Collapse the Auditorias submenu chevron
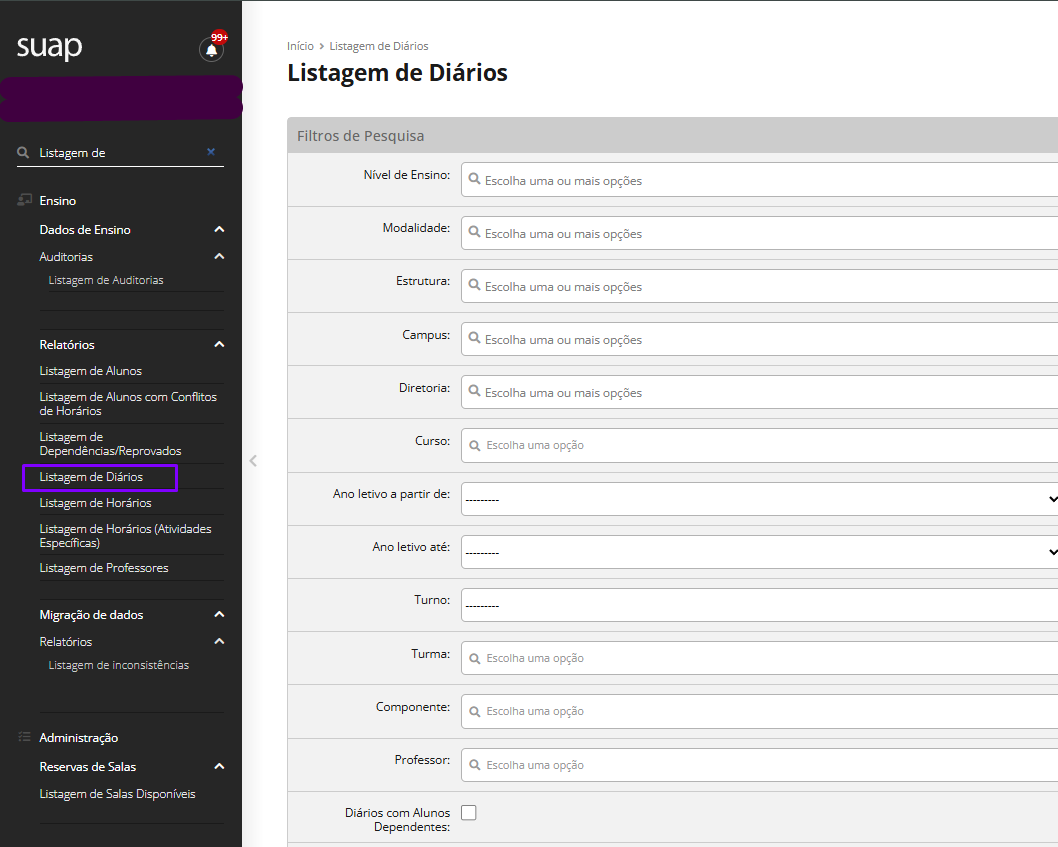This screenshot has height=847, width=1058. click(x=219, y=256)
